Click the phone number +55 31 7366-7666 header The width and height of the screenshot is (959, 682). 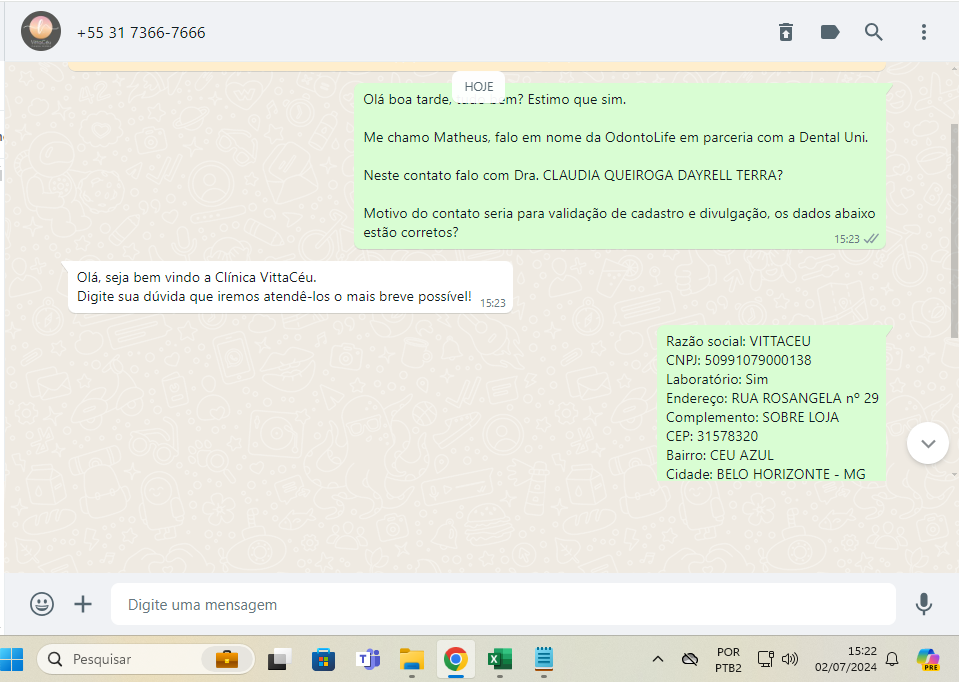click(x=141, y=33)
